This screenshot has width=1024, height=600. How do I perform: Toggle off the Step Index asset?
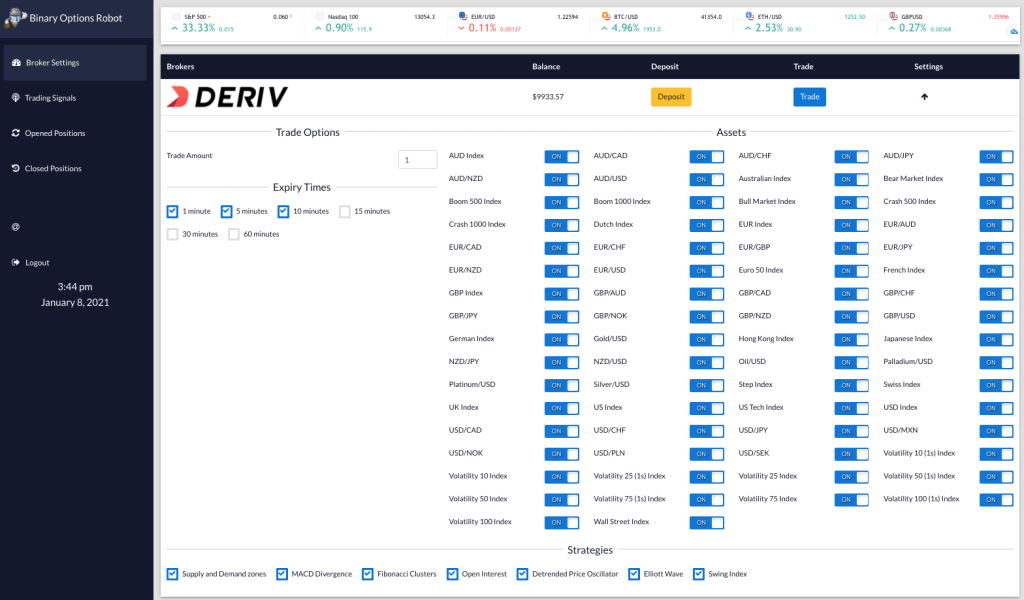point(852,385)
